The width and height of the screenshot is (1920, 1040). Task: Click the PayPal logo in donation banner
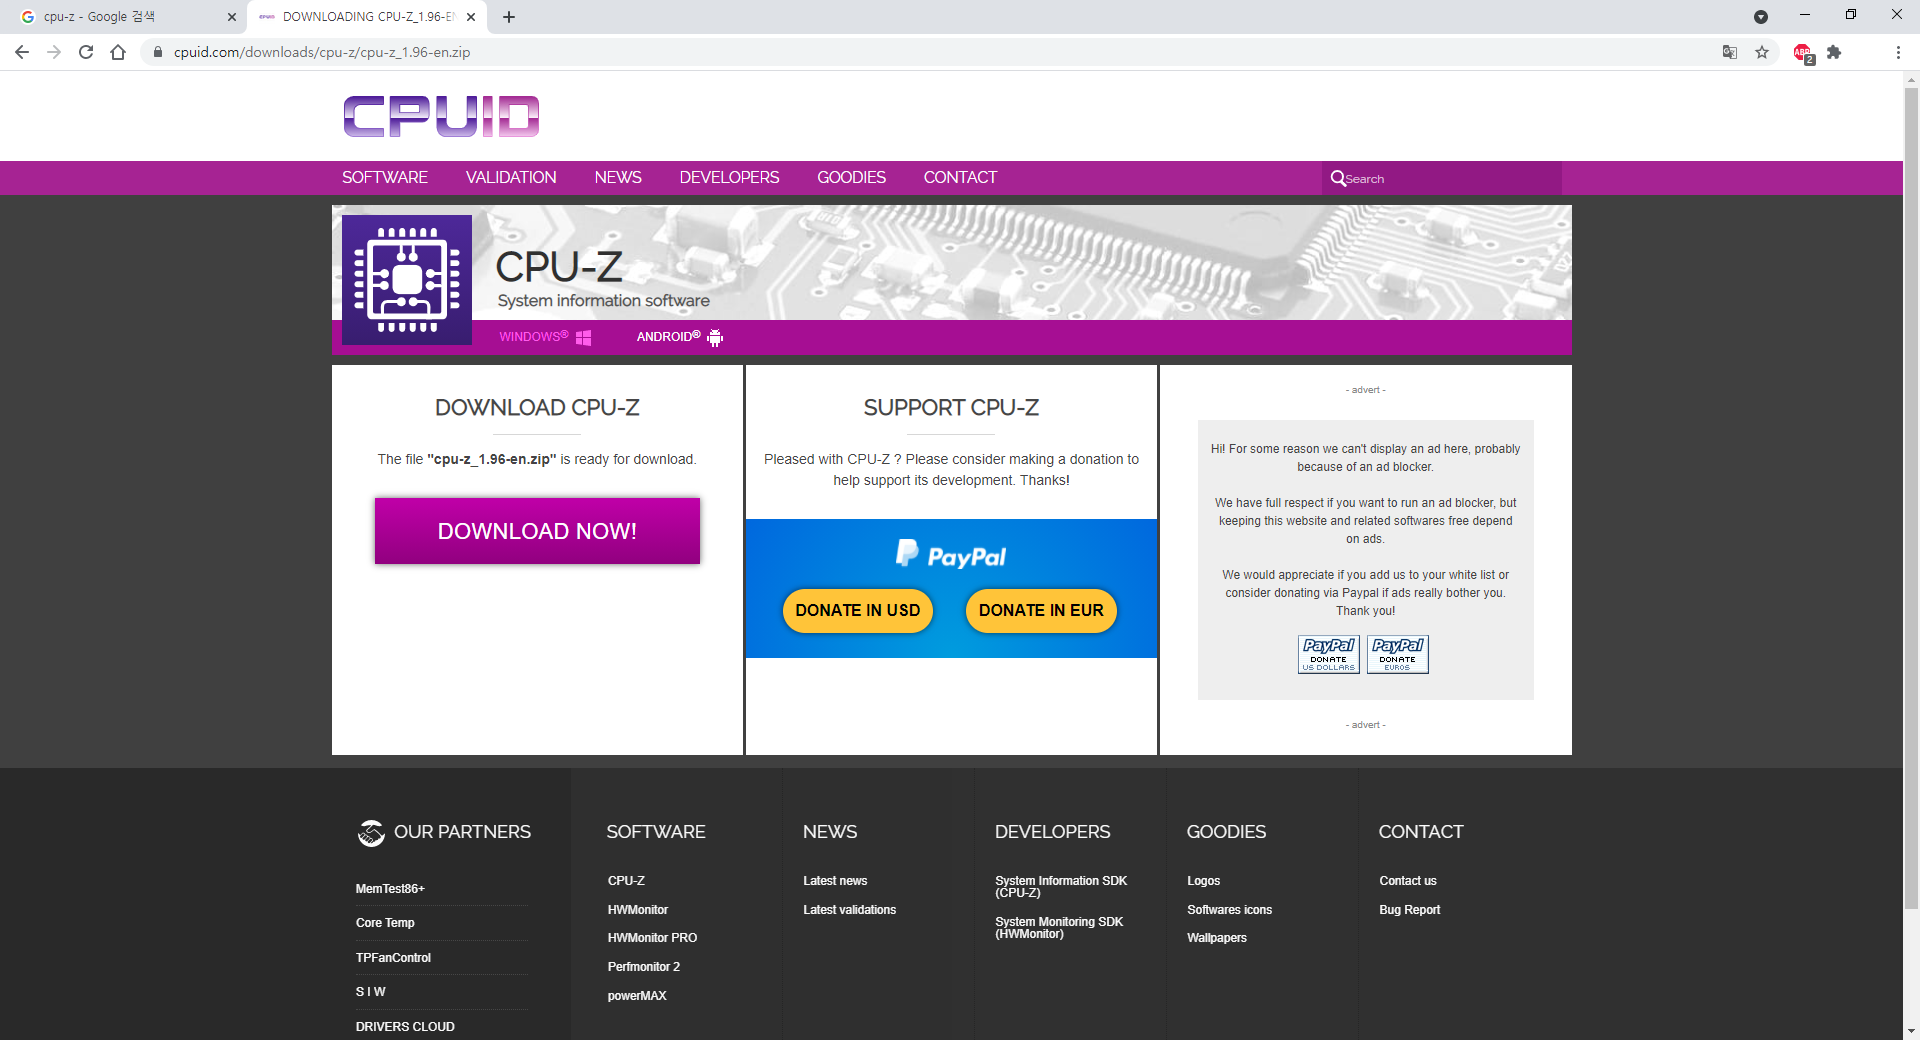pos(951,555)
